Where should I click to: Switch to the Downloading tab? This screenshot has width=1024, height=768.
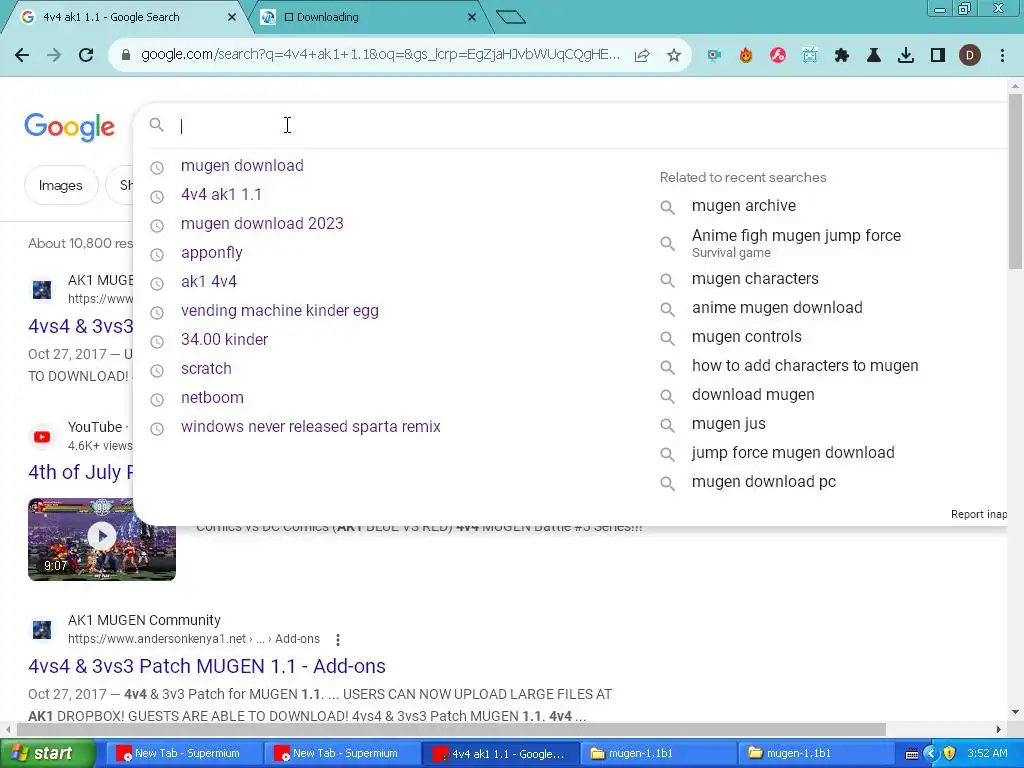pos(366,17)
